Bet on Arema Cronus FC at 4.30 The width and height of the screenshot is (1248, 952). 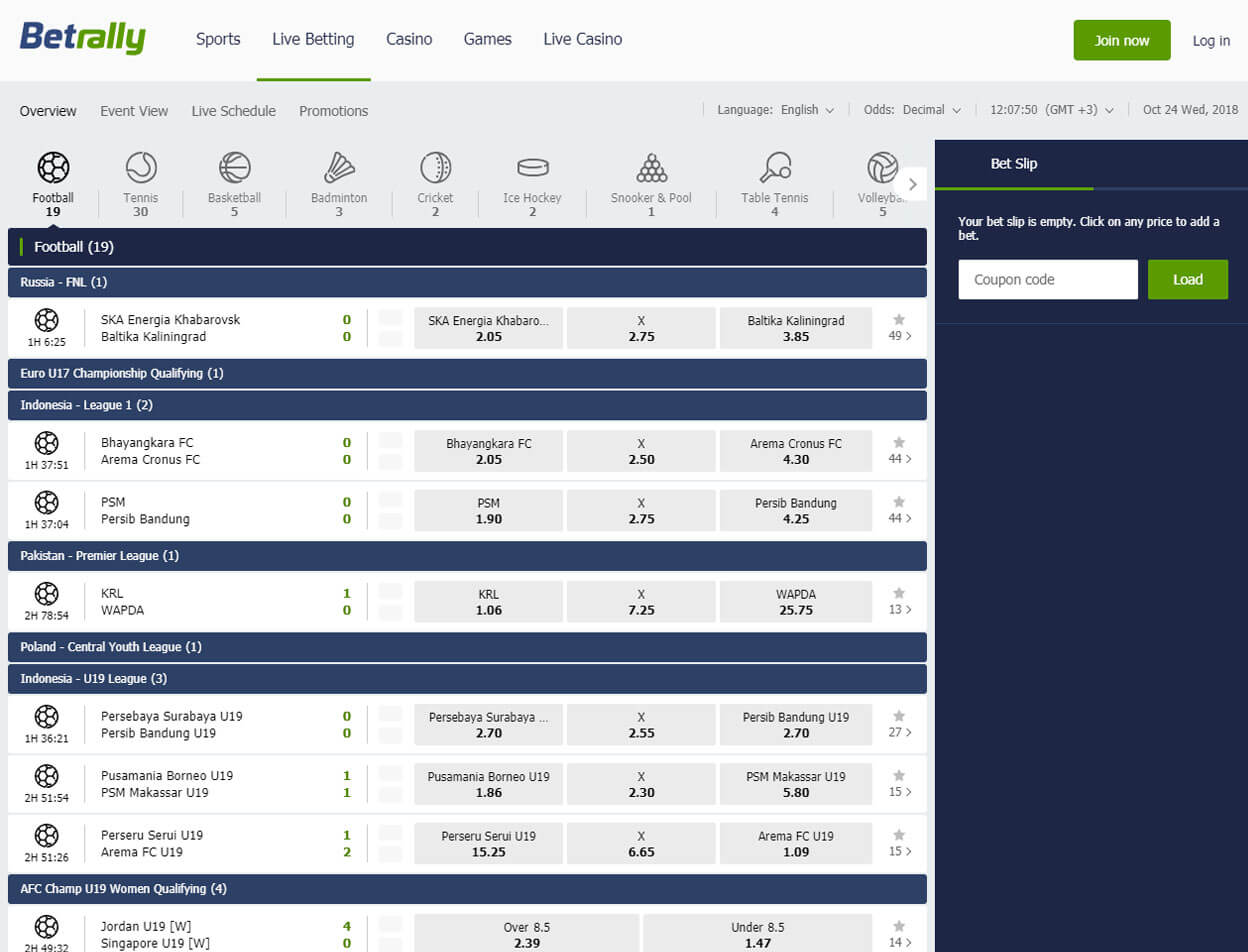pyautogui.click(x=796, y=451)
